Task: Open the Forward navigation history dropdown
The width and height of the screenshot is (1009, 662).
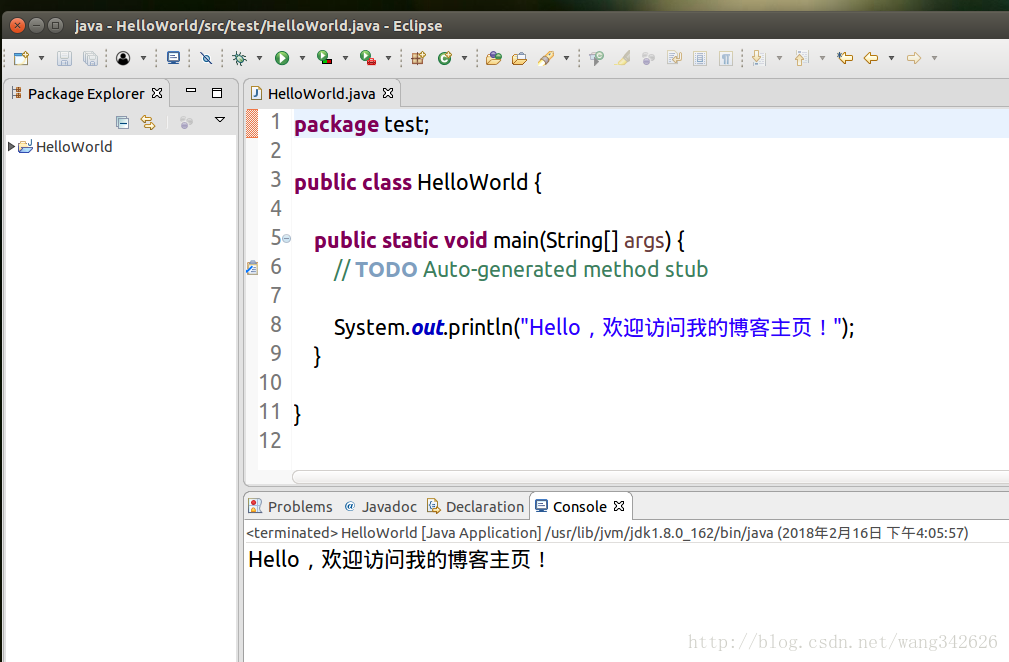Action: point(934,59)
